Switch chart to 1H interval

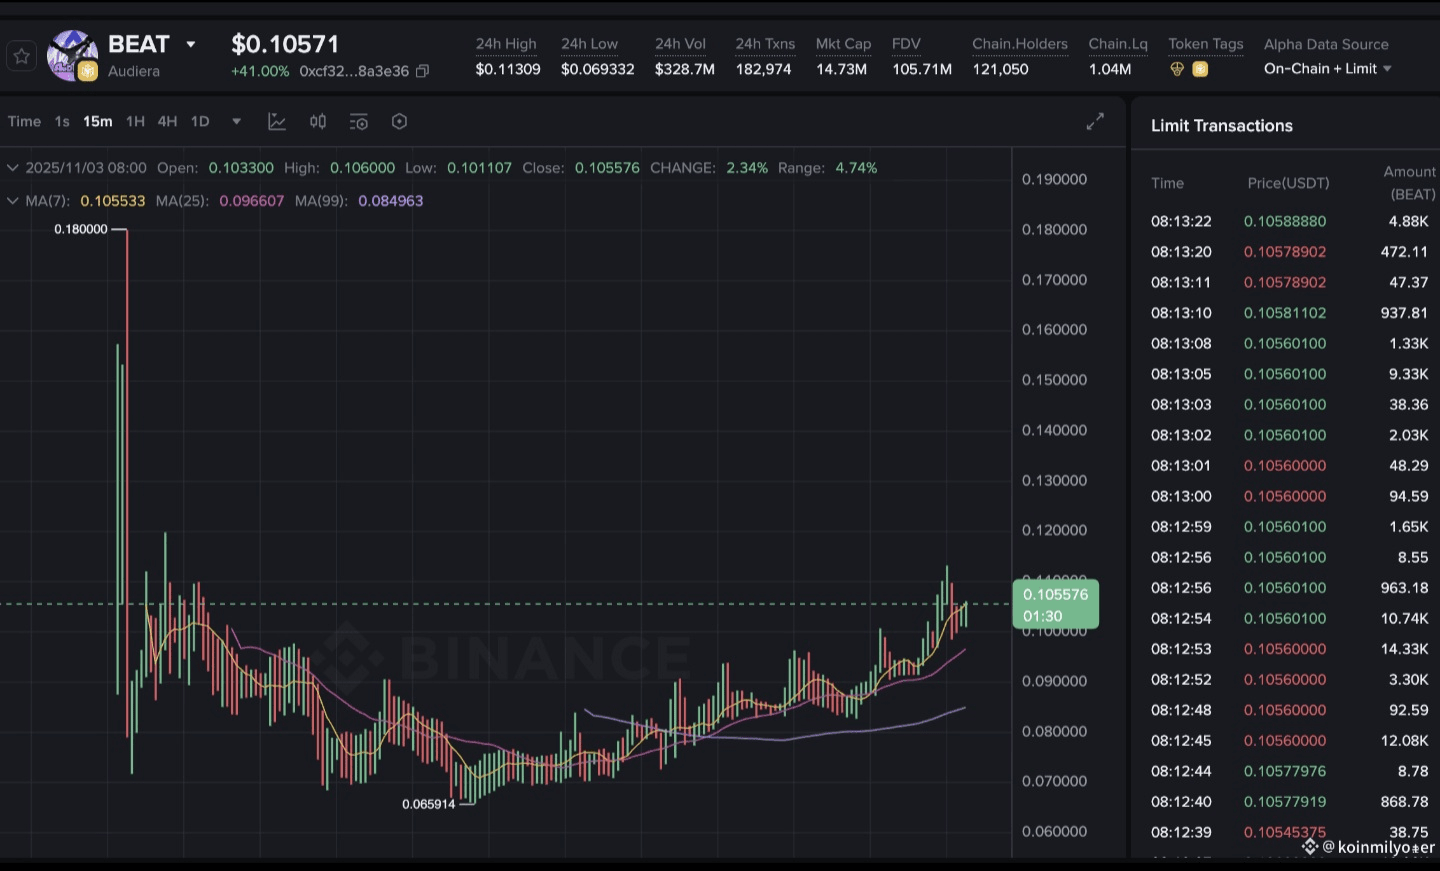click(x=135, y=121)
